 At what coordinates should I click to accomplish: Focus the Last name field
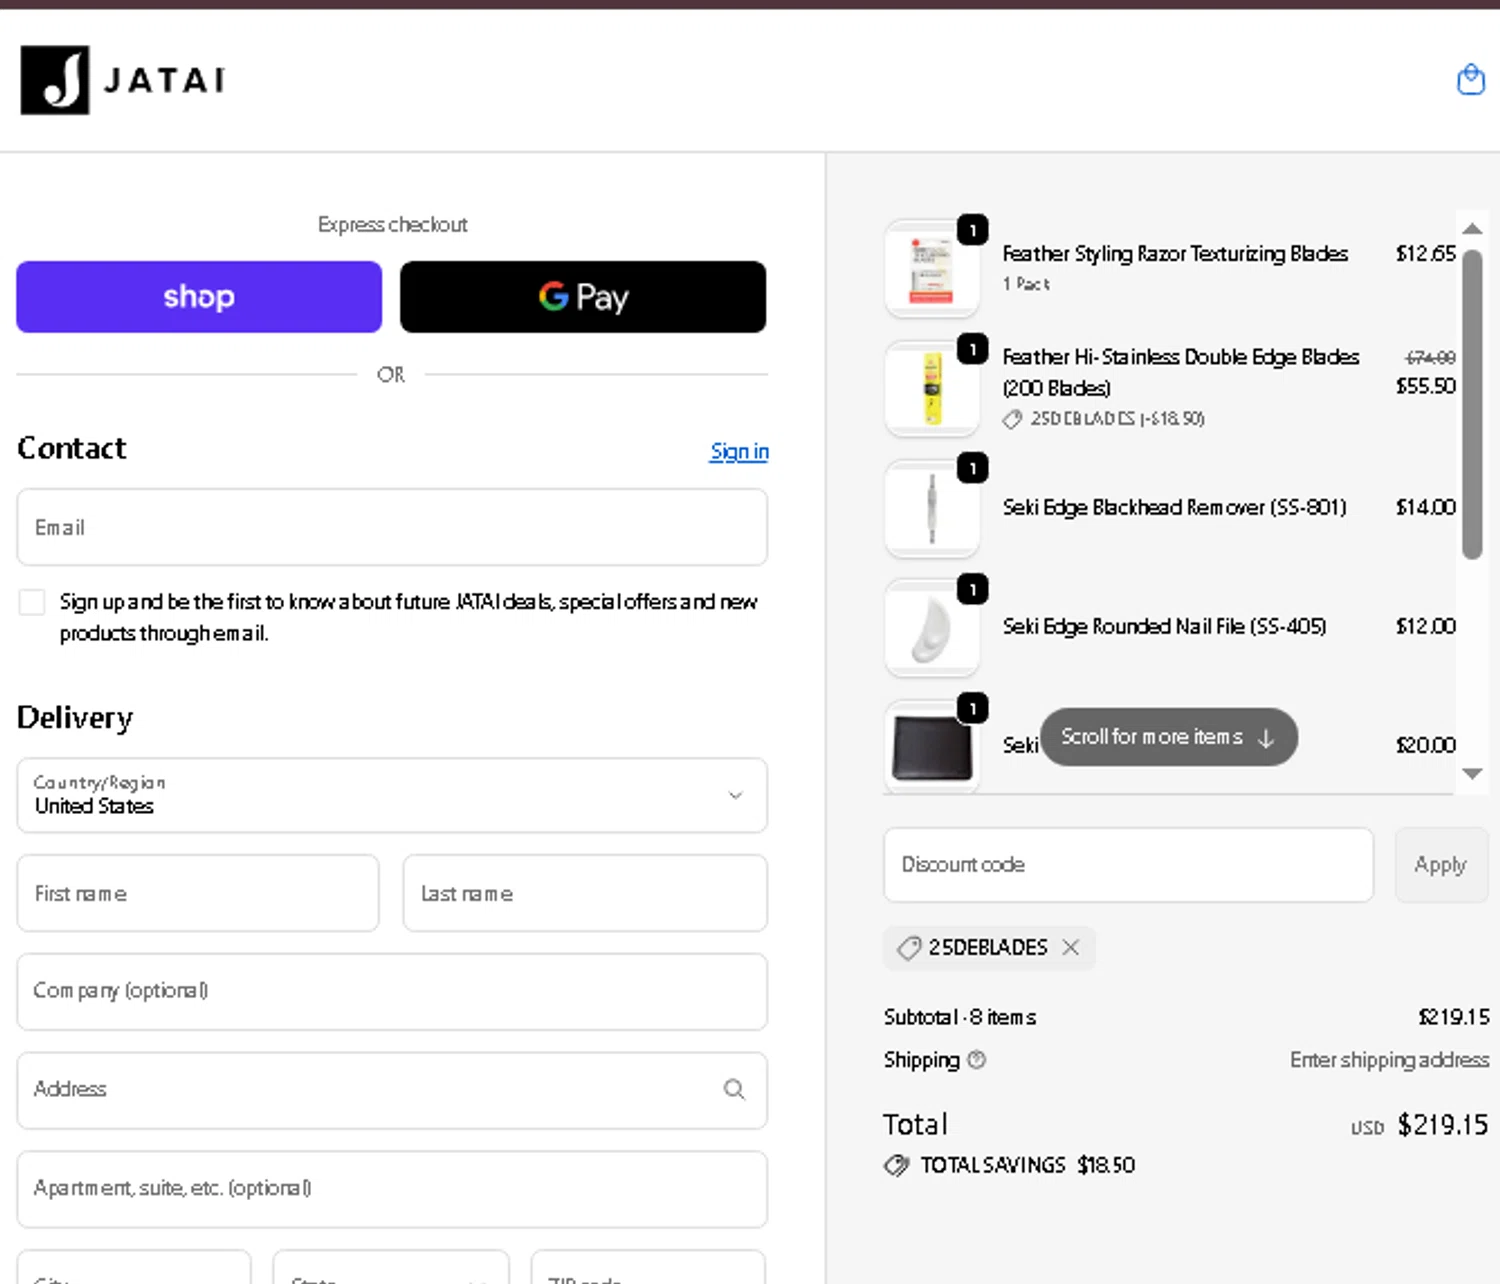(585, 893)
